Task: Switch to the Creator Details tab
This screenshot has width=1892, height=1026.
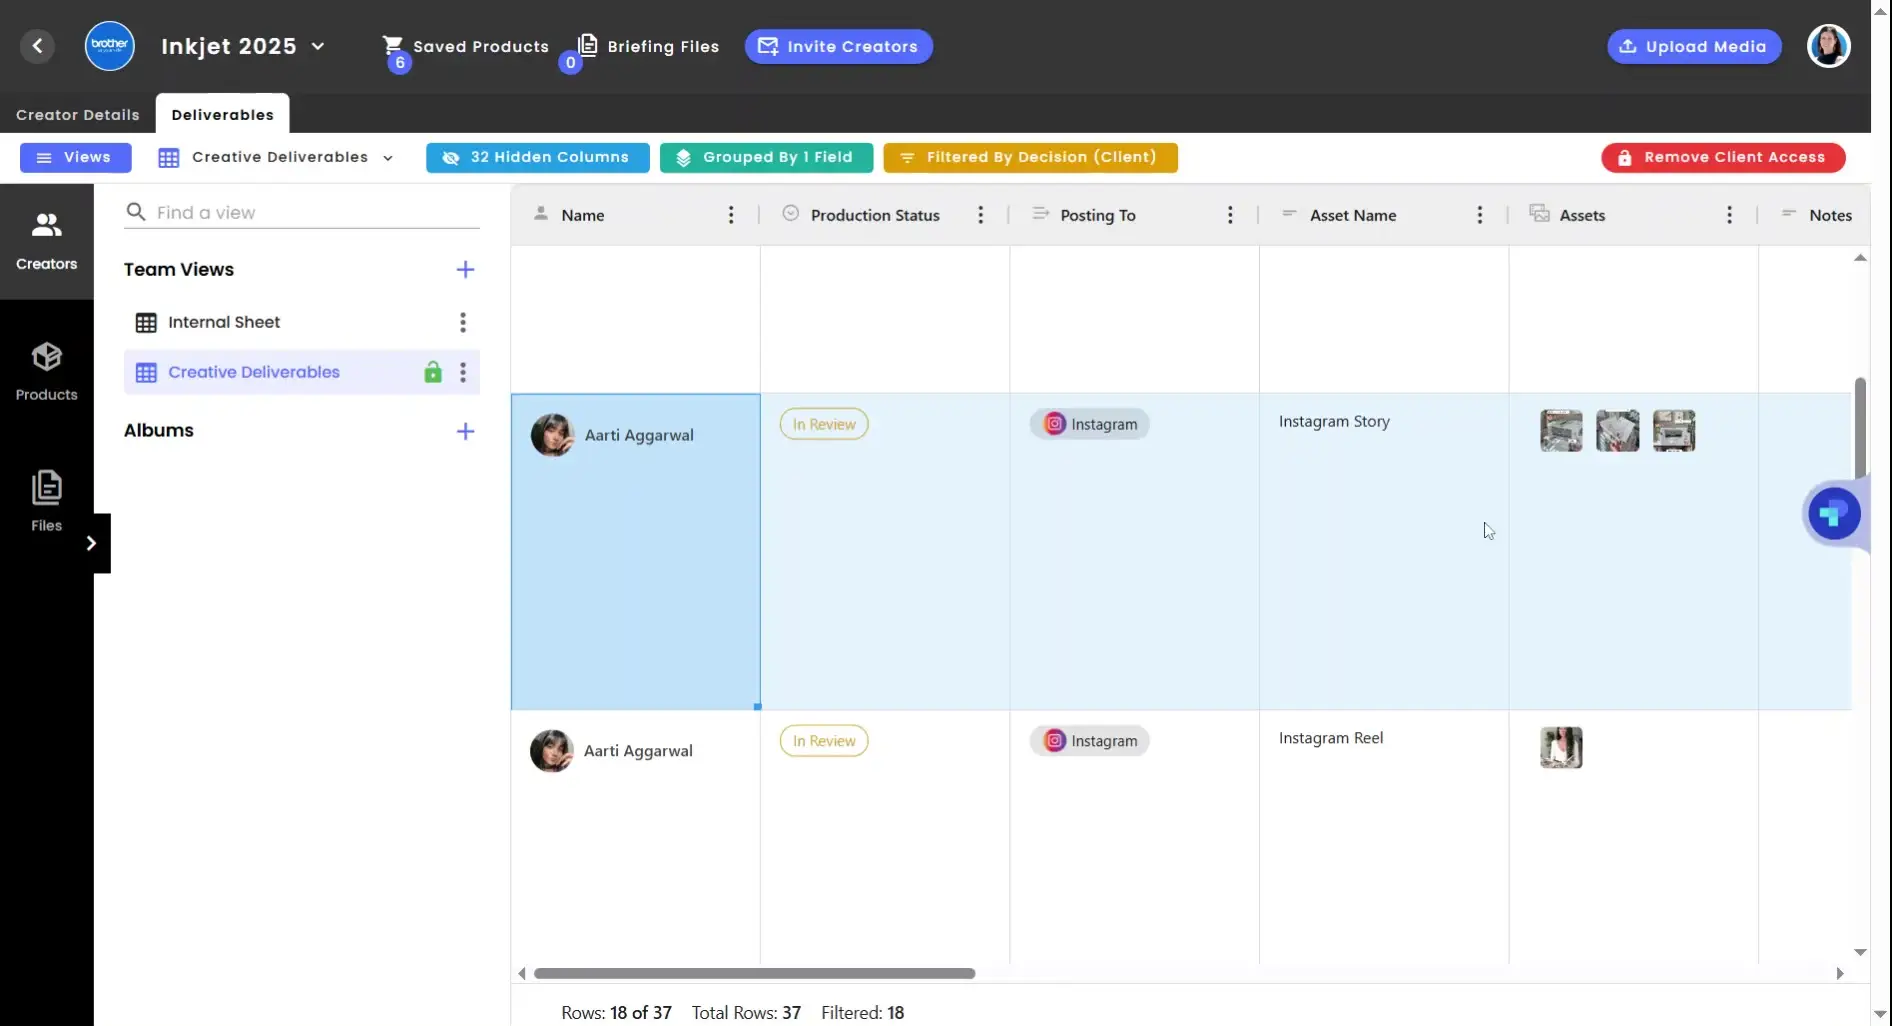Action: pos(77,114)
